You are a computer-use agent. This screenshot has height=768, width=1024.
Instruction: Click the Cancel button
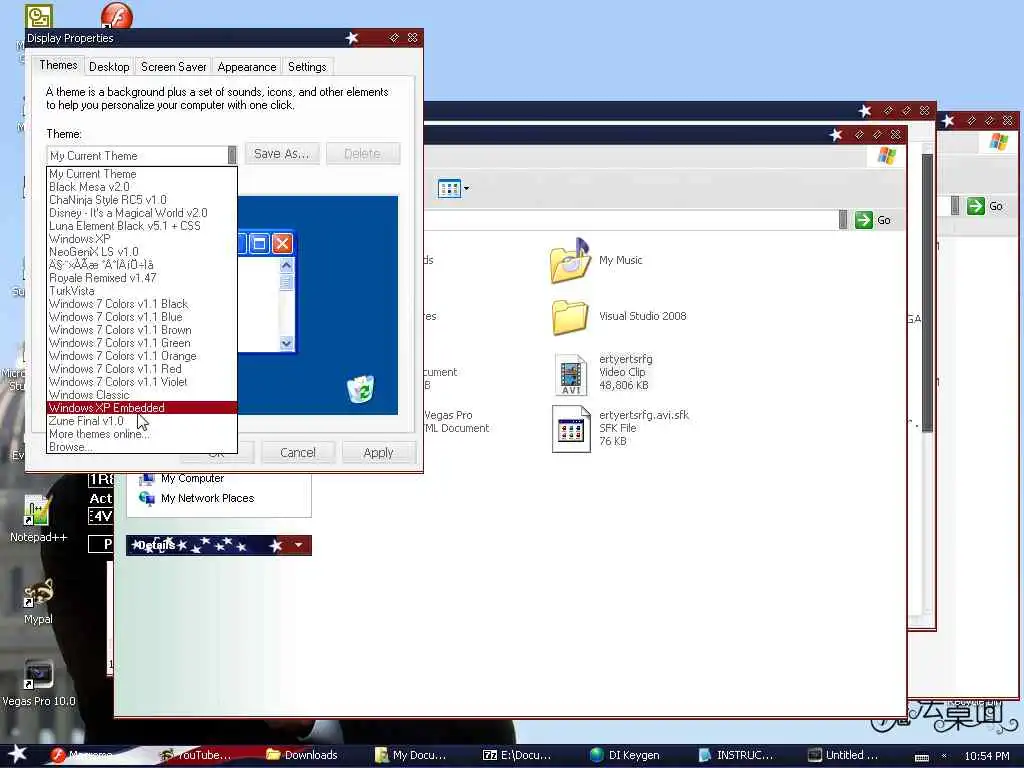pos(298,453)
